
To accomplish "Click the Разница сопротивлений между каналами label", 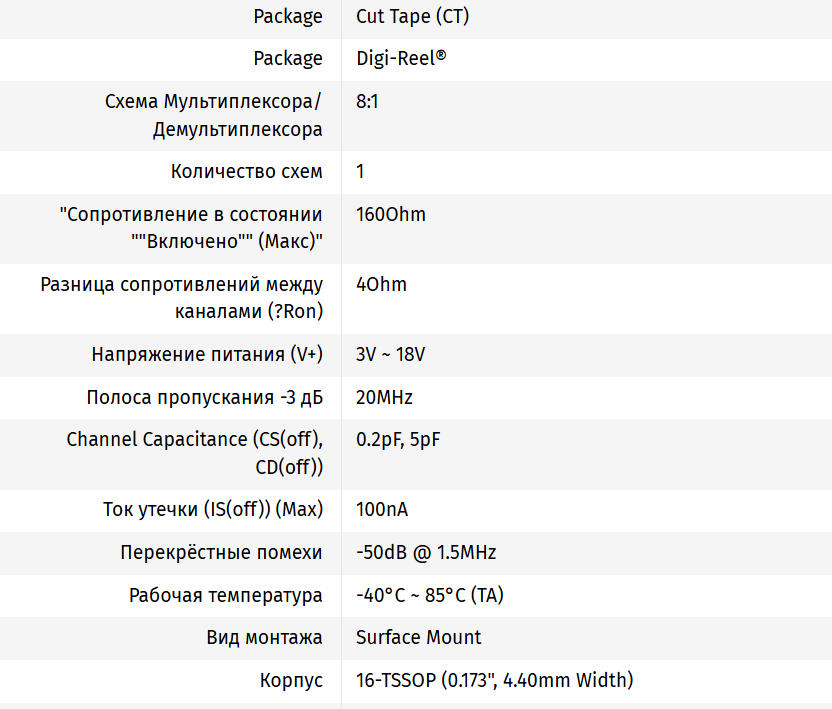I will pyautogui.click(x=181, y=298).
